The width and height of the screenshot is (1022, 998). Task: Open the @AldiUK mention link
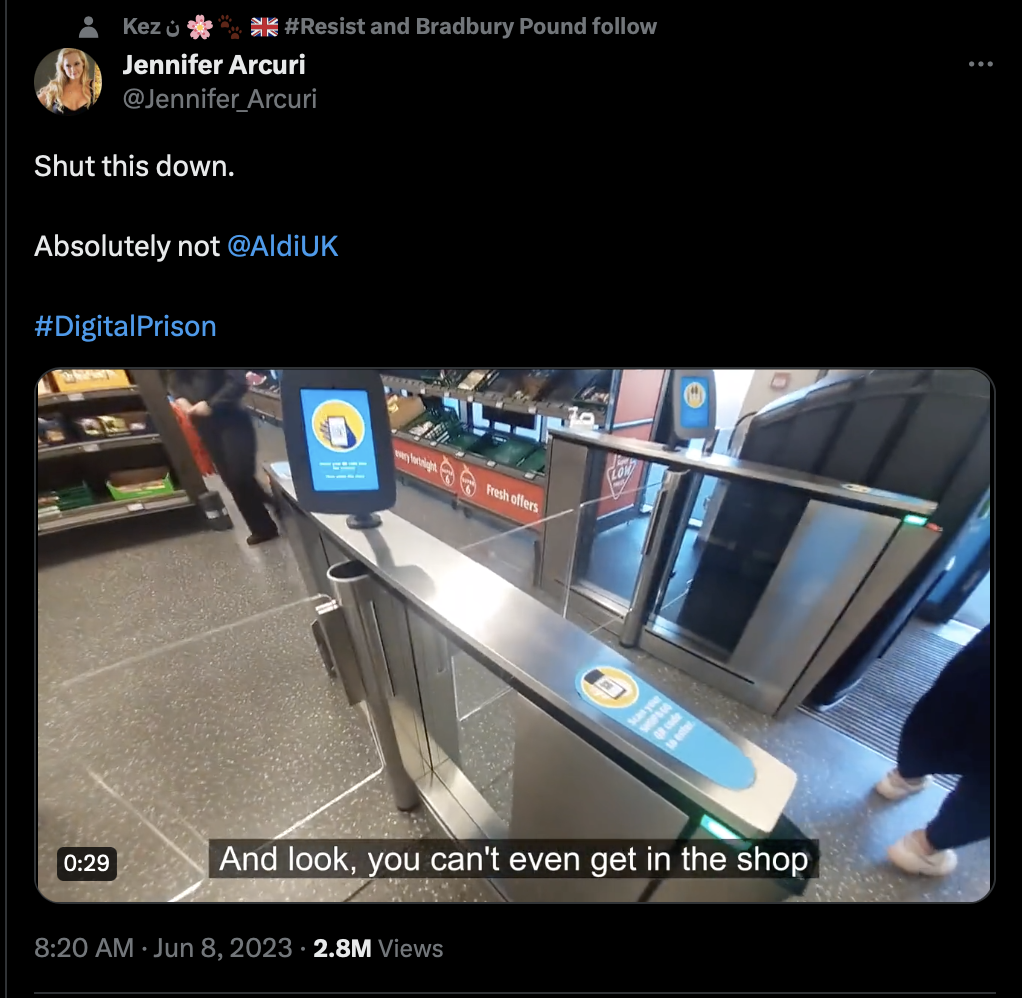[282, 246]
